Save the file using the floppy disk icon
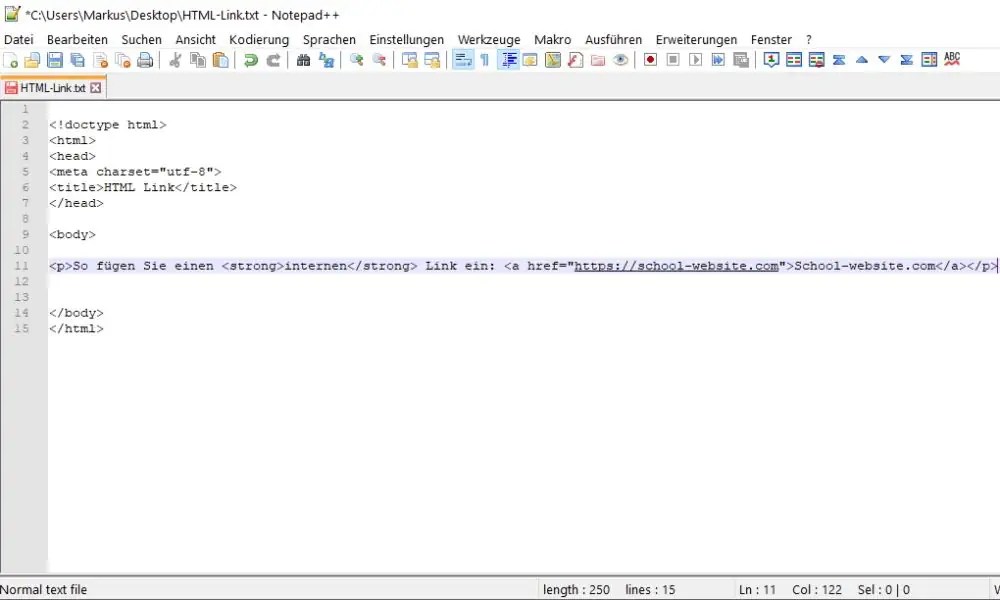Image resolution: width=1000 pixels, height=600 pixels. 55,60
